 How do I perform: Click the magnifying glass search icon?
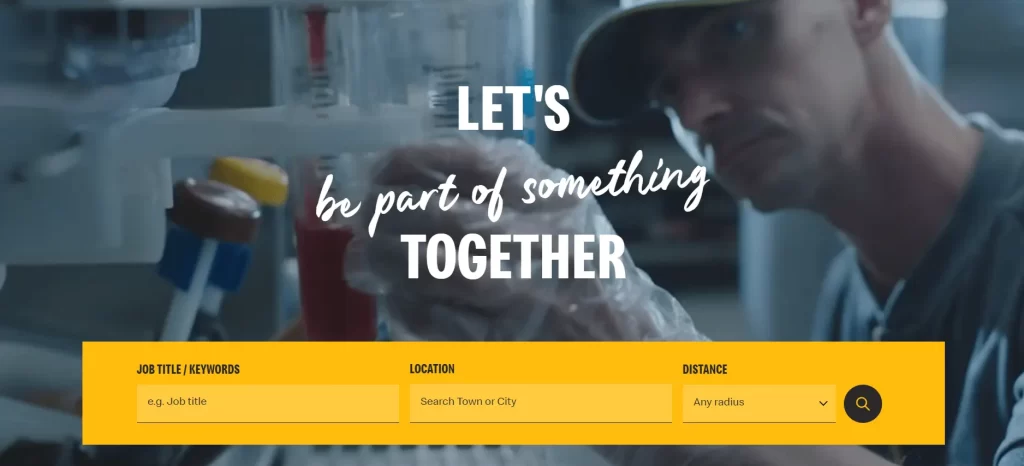click(x=863, y=404)
